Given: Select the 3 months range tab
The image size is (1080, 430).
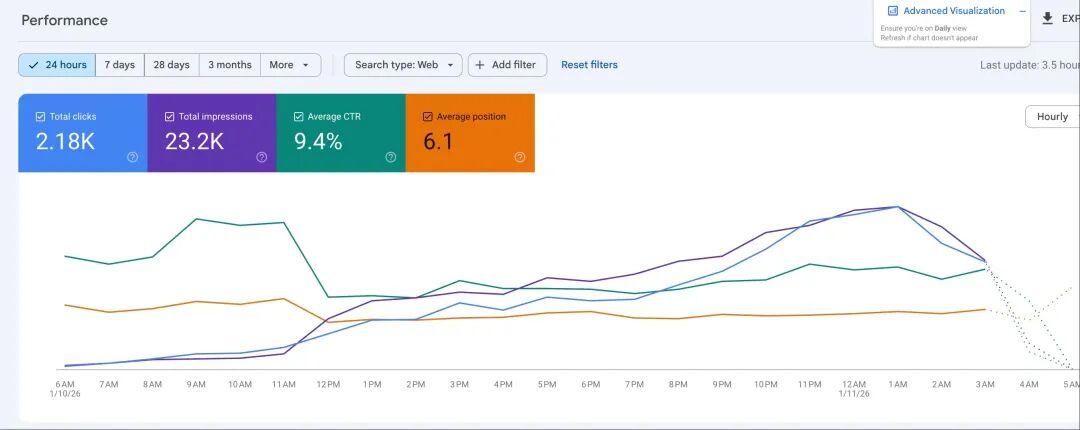Looking at the screenshot, I should 230,65.
